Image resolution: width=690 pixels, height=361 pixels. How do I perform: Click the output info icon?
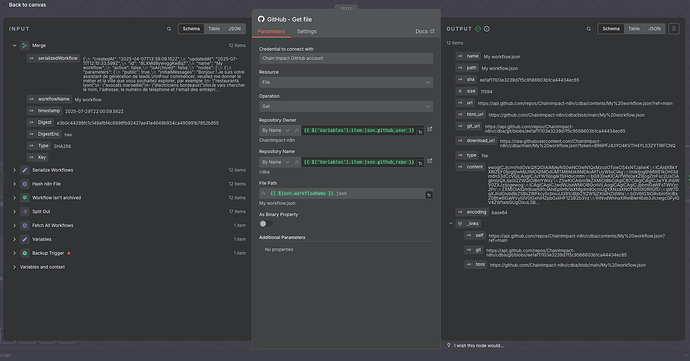487,29
